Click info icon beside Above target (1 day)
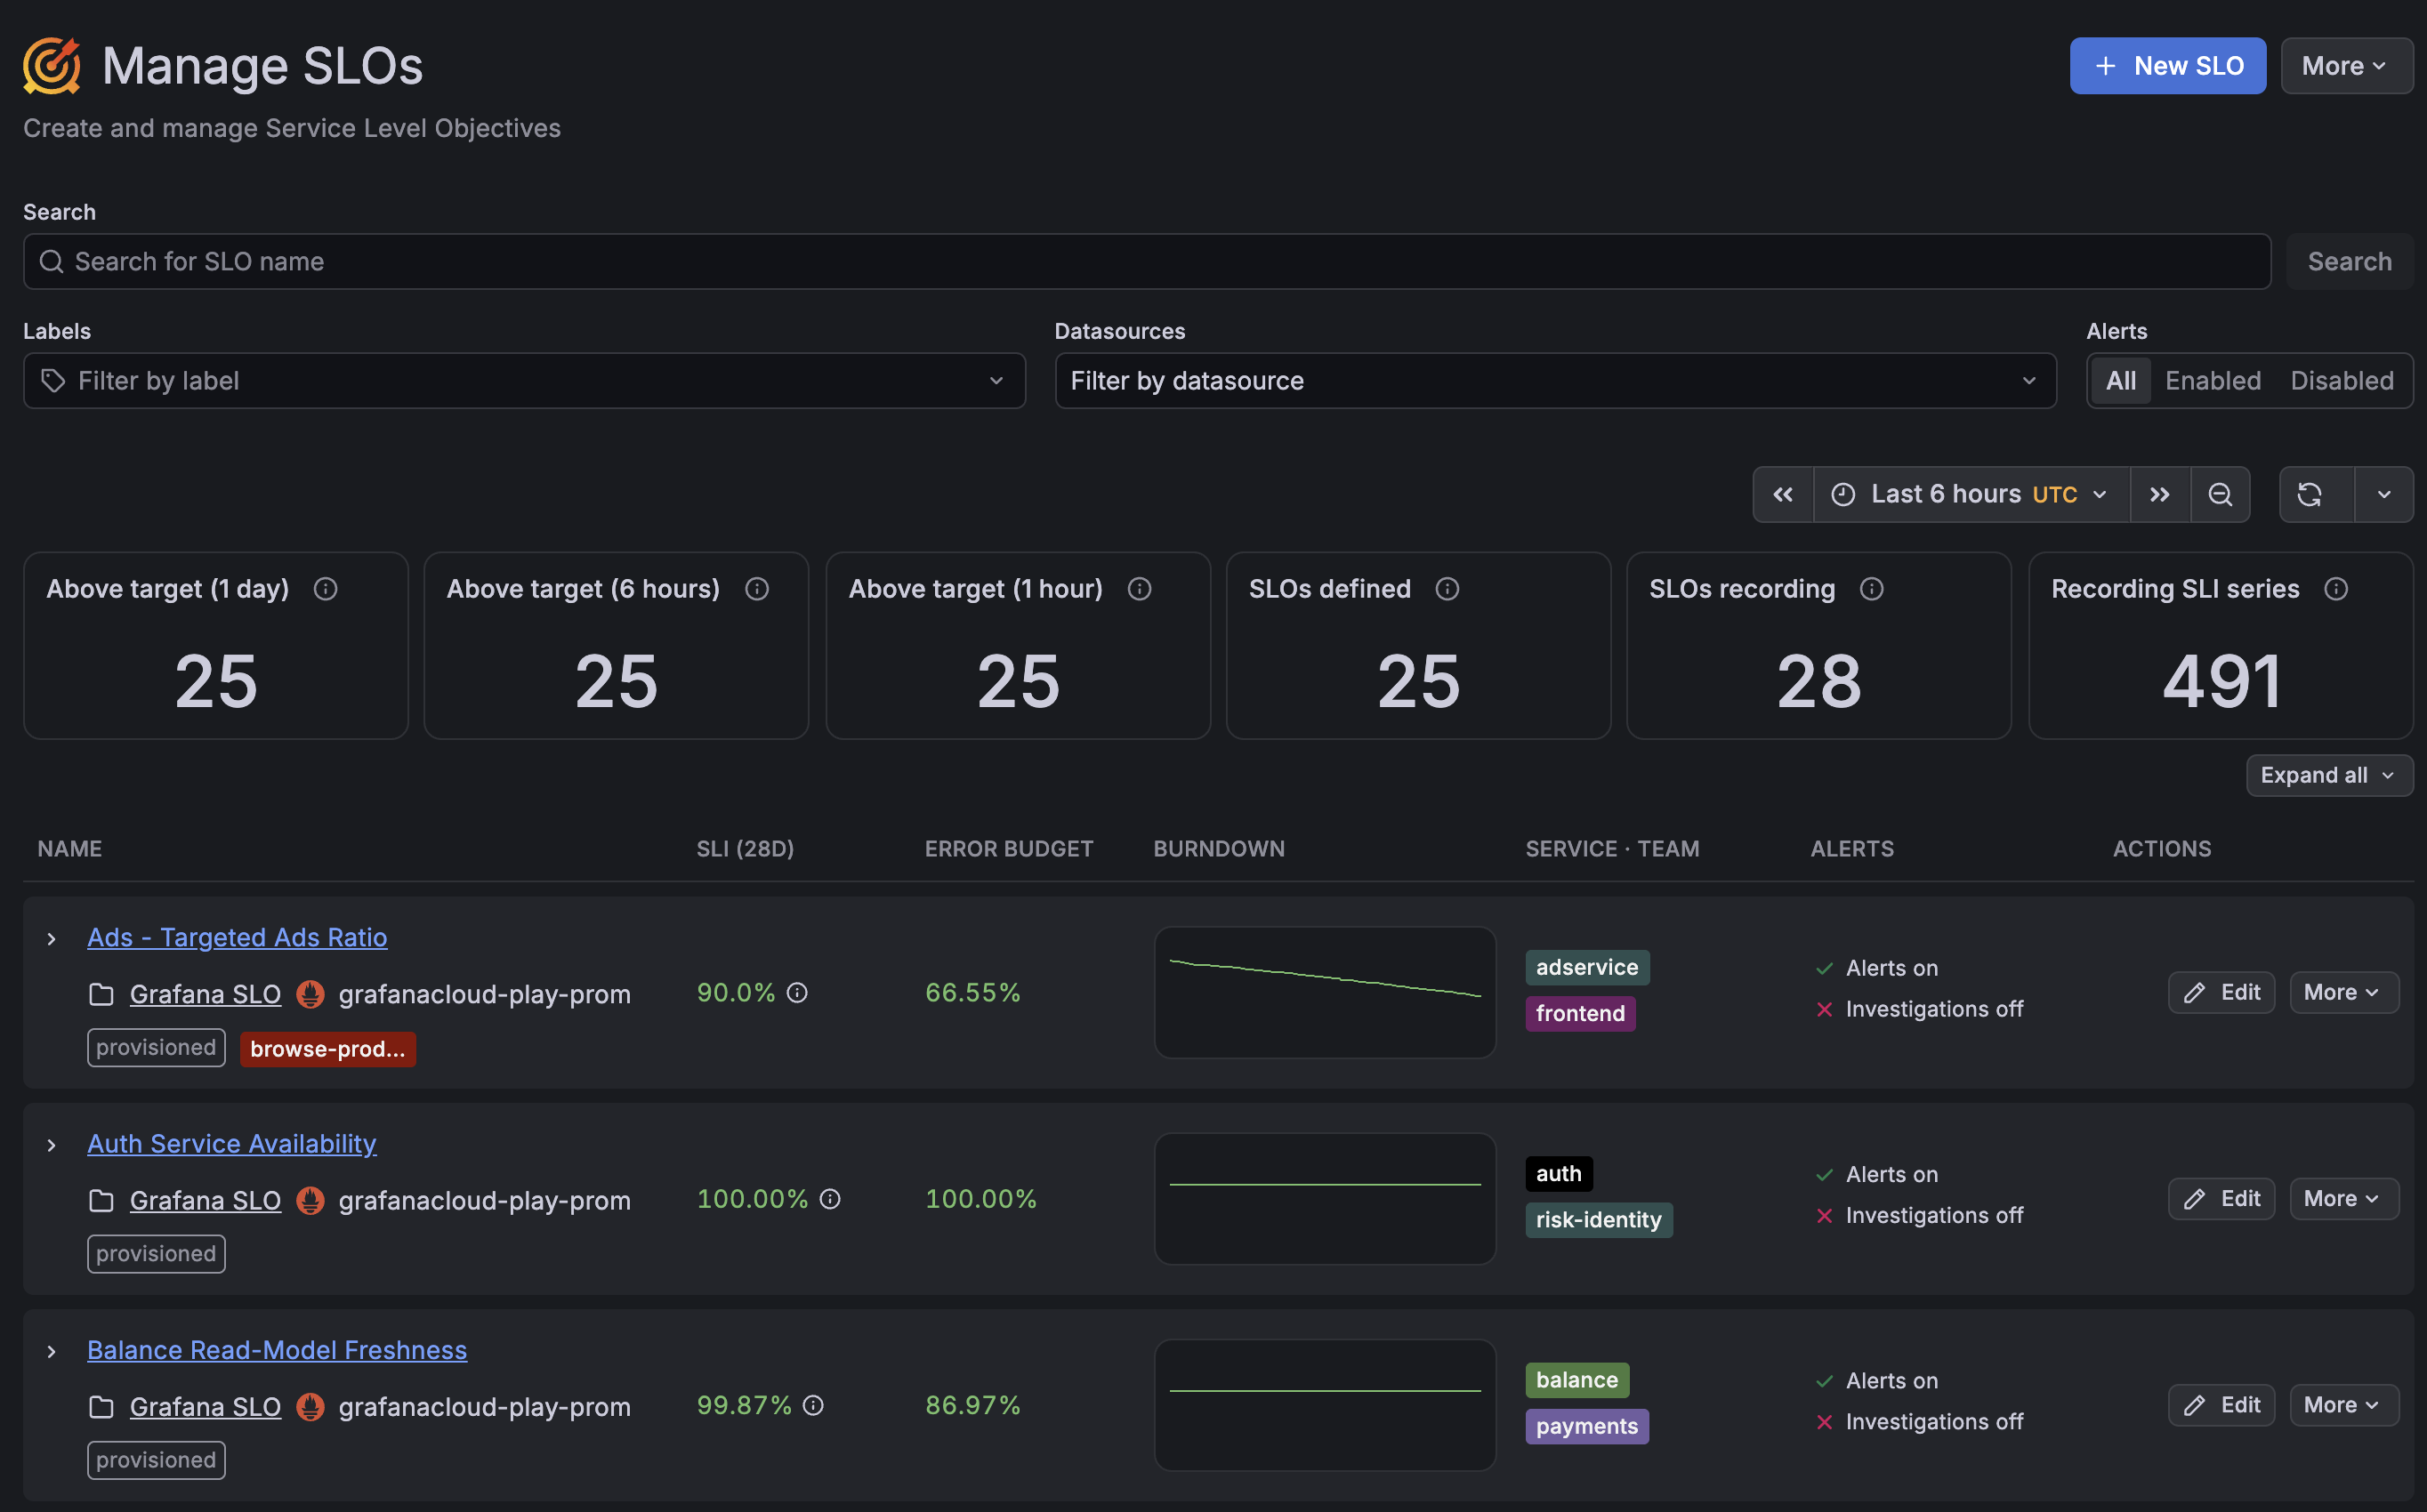Image resolution: width=2427 pixels, height=1512 pixels. (325, 589)
